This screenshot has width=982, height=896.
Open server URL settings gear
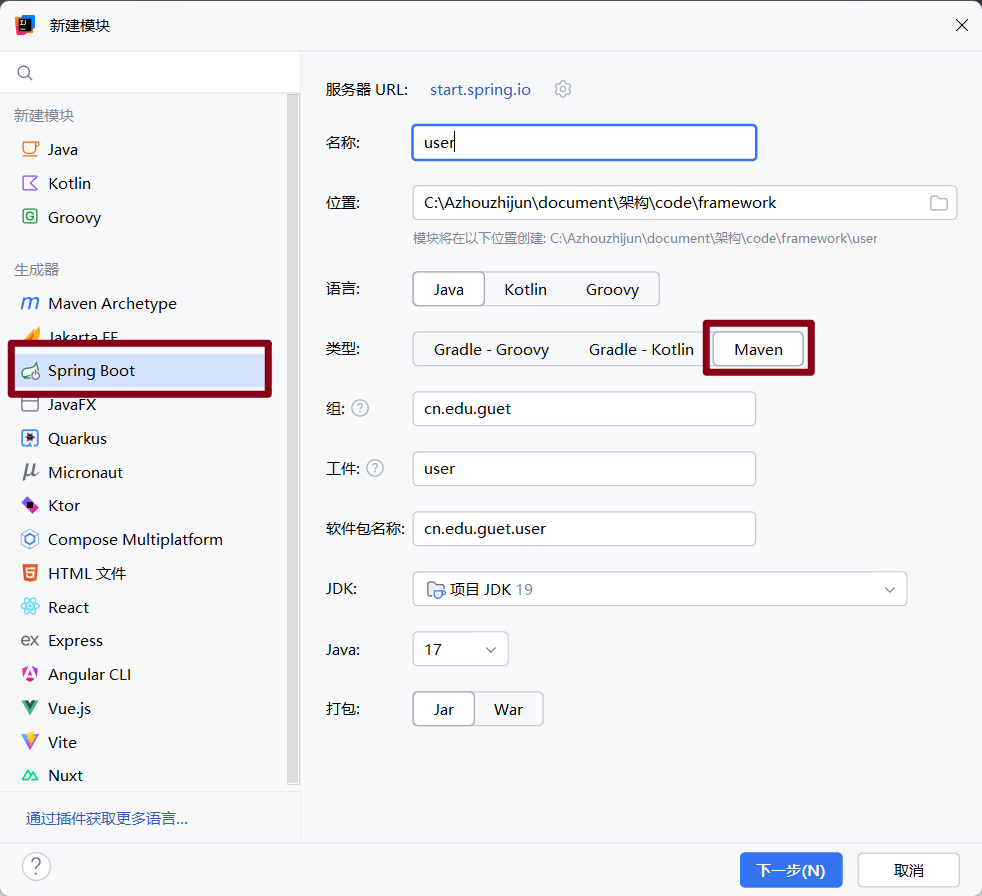click(563, 90)
